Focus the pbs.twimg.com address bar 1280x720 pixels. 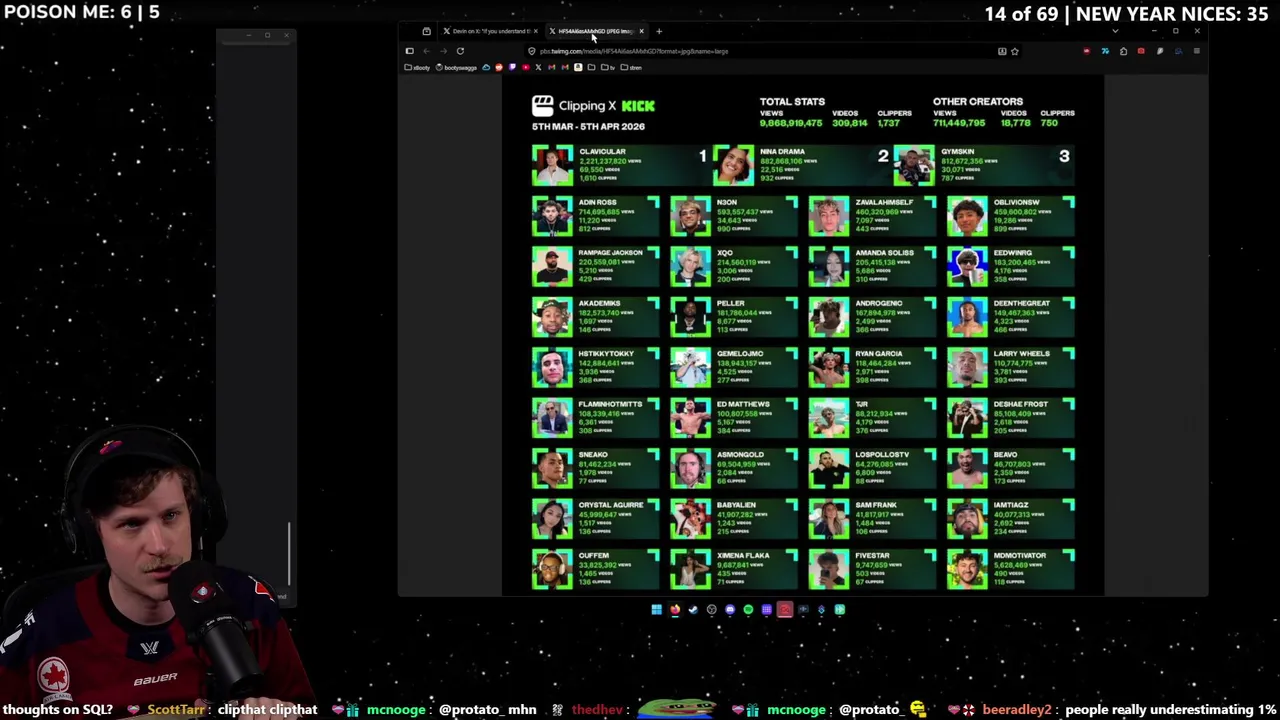[x=760, y=51]
